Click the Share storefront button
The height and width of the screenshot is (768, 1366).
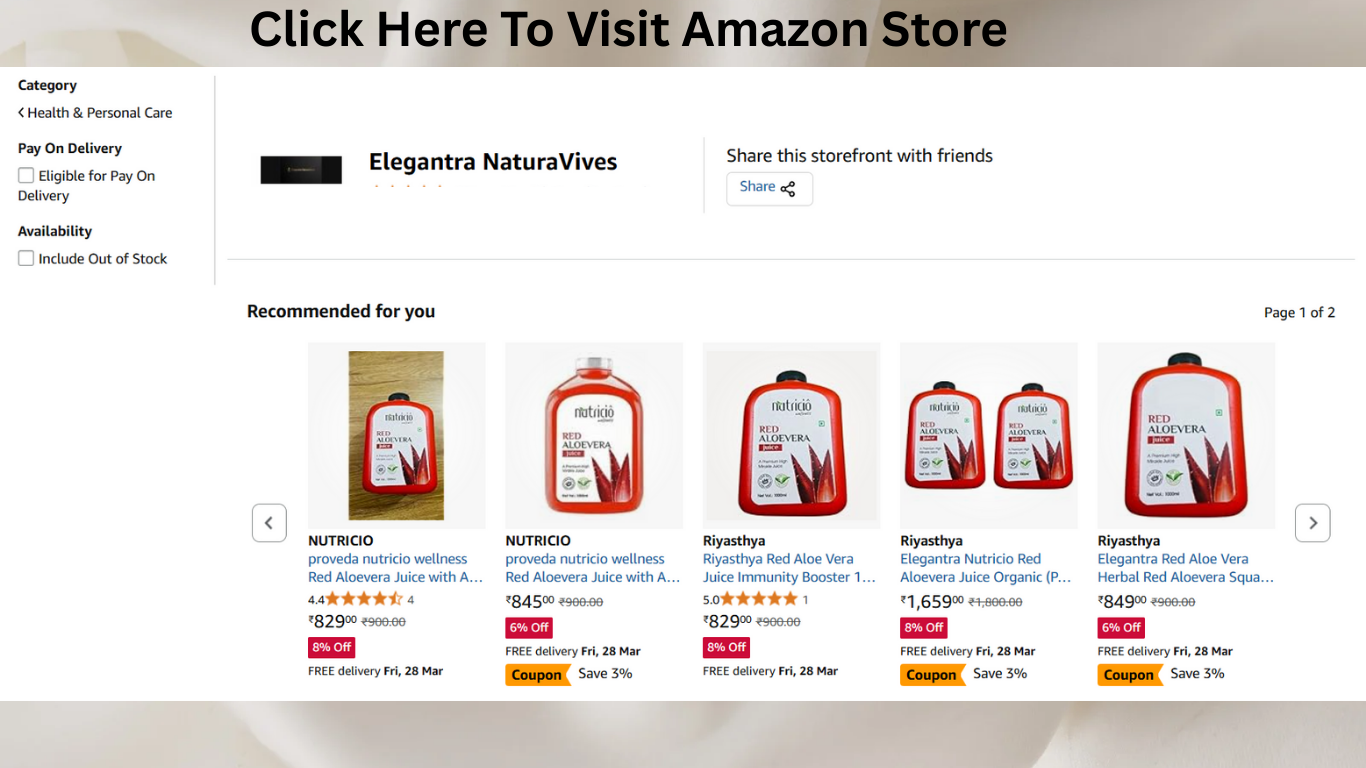click(769, 188)
